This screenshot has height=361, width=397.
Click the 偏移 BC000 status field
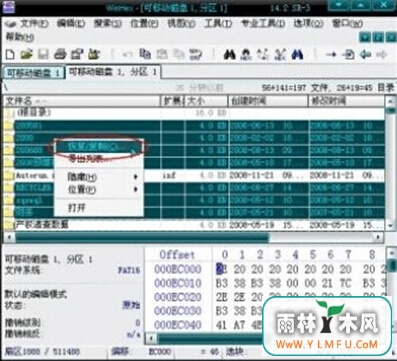tap(142, 352)
